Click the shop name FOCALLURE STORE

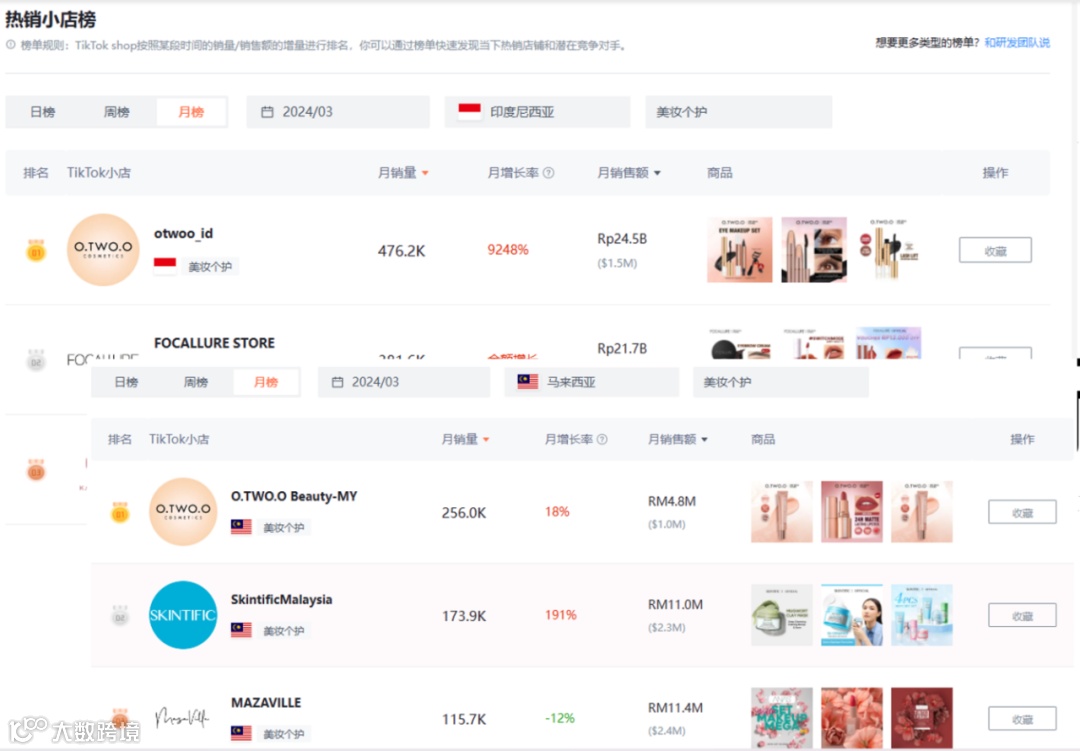pyautogui.click(x=214, y=342)
